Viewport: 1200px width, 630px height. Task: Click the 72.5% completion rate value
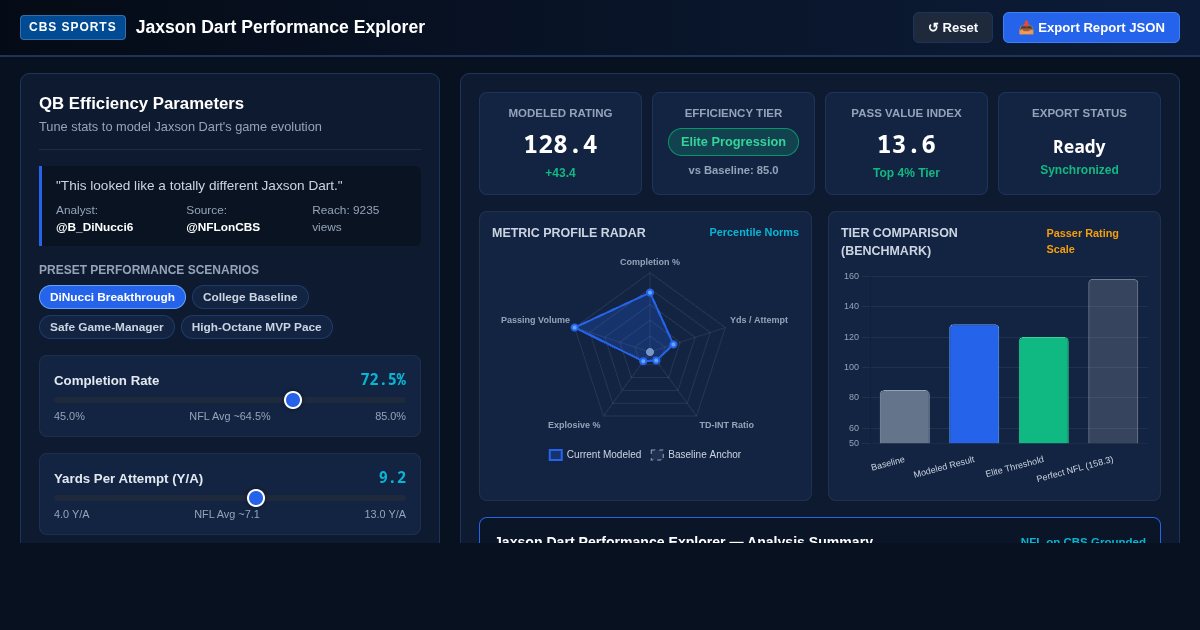click(383, 380)
